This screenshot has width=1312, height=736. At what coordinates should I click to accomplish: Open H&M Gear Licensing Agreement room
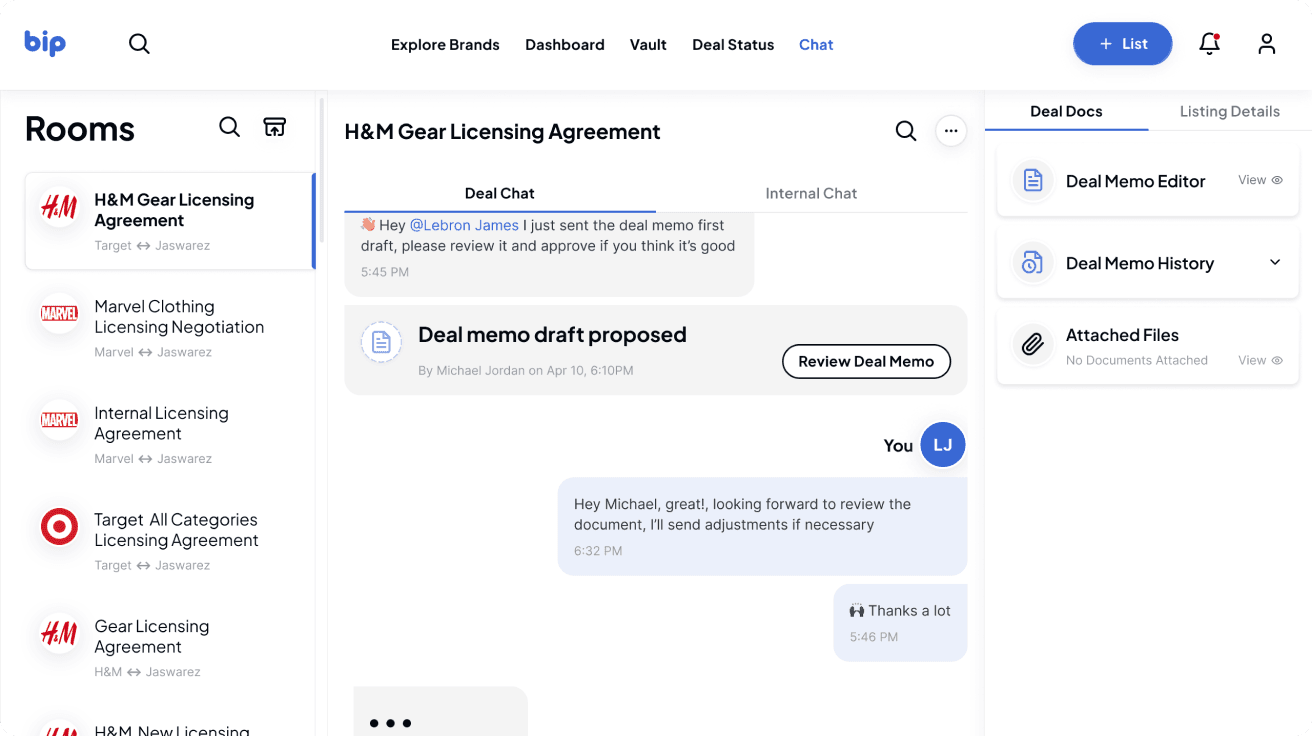(x=170, y=221)
